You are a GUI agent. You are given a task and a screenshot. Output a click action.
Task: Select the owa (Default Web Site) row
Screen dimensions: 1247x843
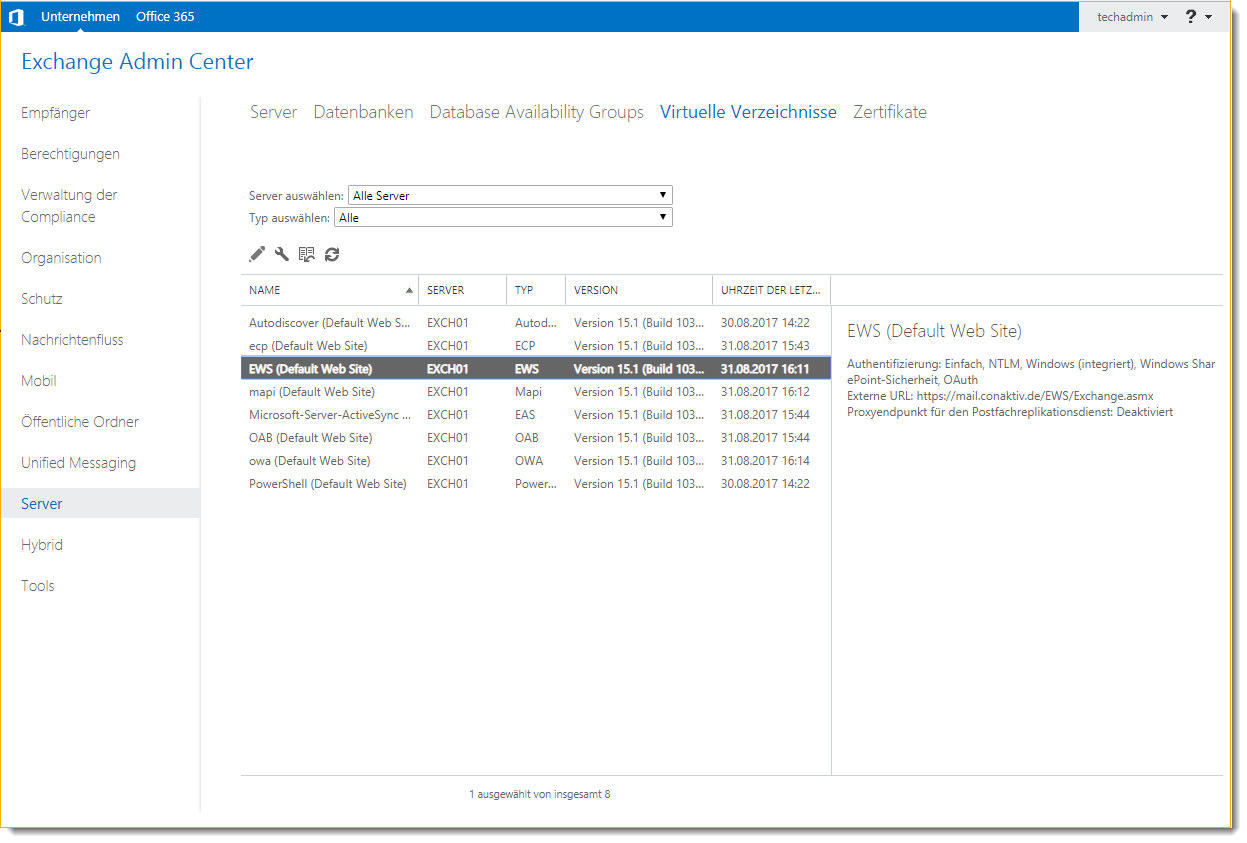click(x=310, y=461)
